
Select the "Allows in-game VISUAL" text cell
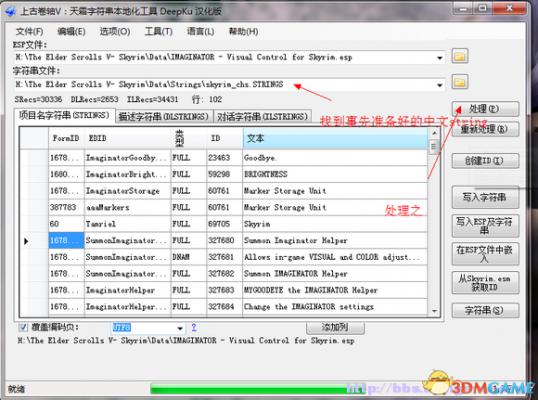(335, 257)
